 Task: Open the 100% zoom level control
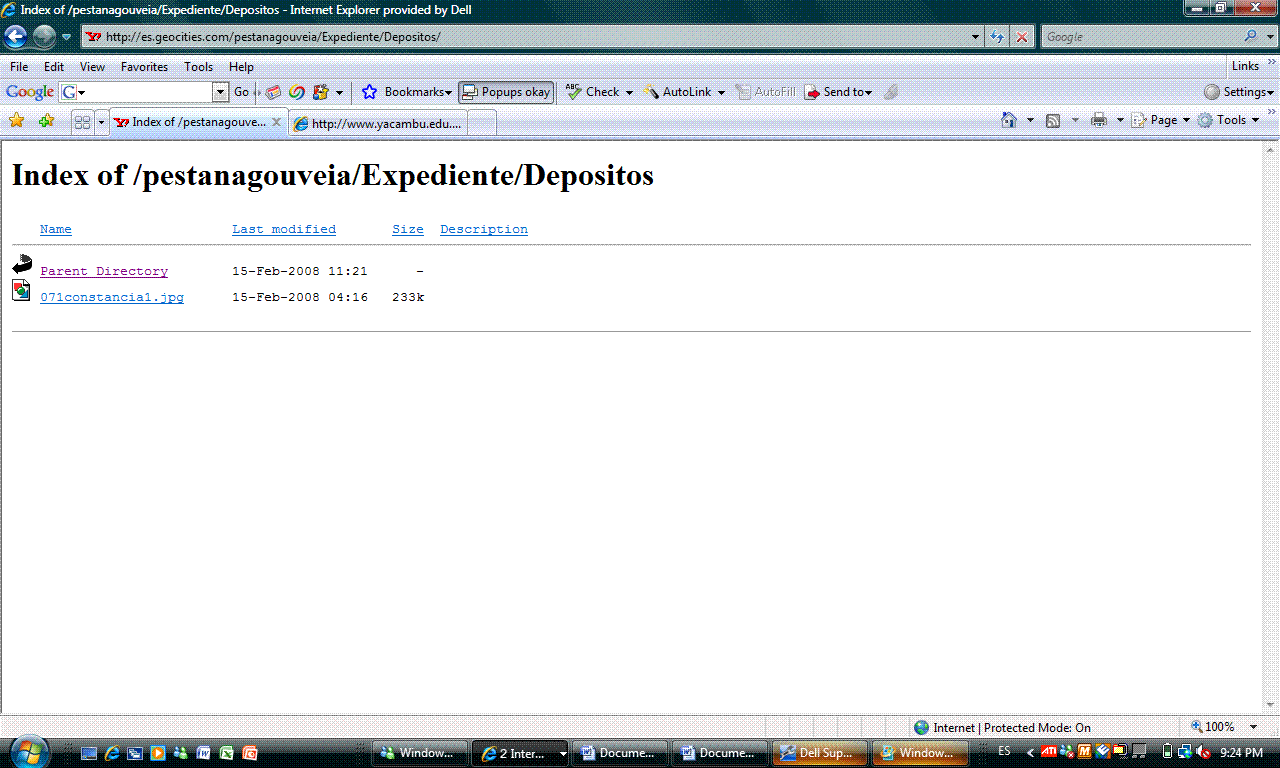(1223, 727)
